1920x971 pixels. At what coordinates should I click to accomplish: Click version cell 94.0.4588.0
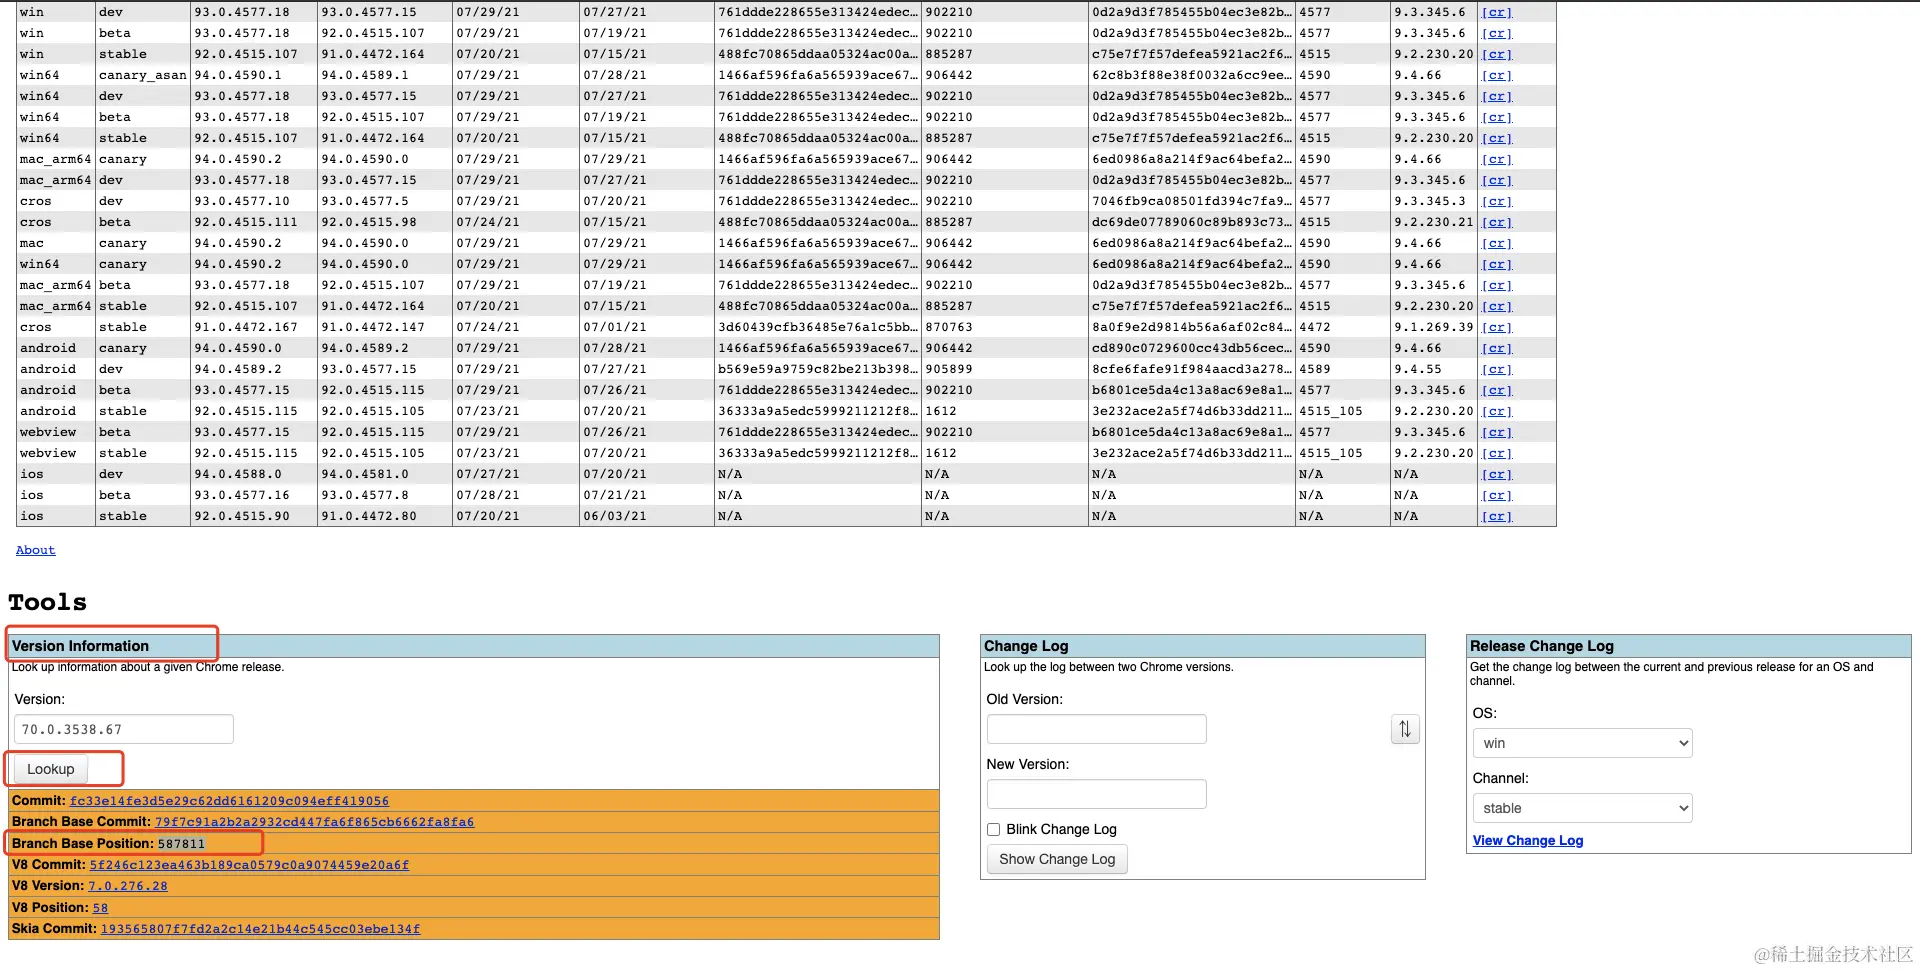[x=253, y=474]
